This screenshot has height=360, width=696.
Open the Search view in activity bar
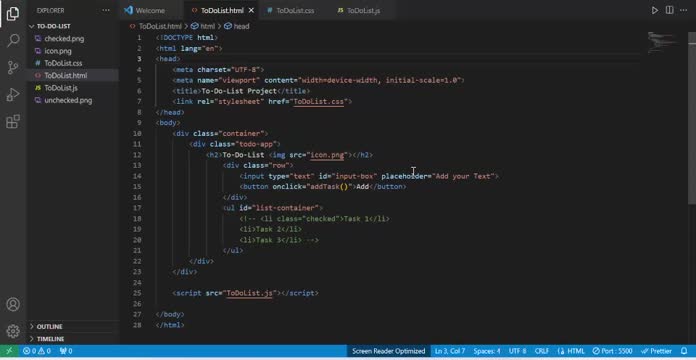13,41
